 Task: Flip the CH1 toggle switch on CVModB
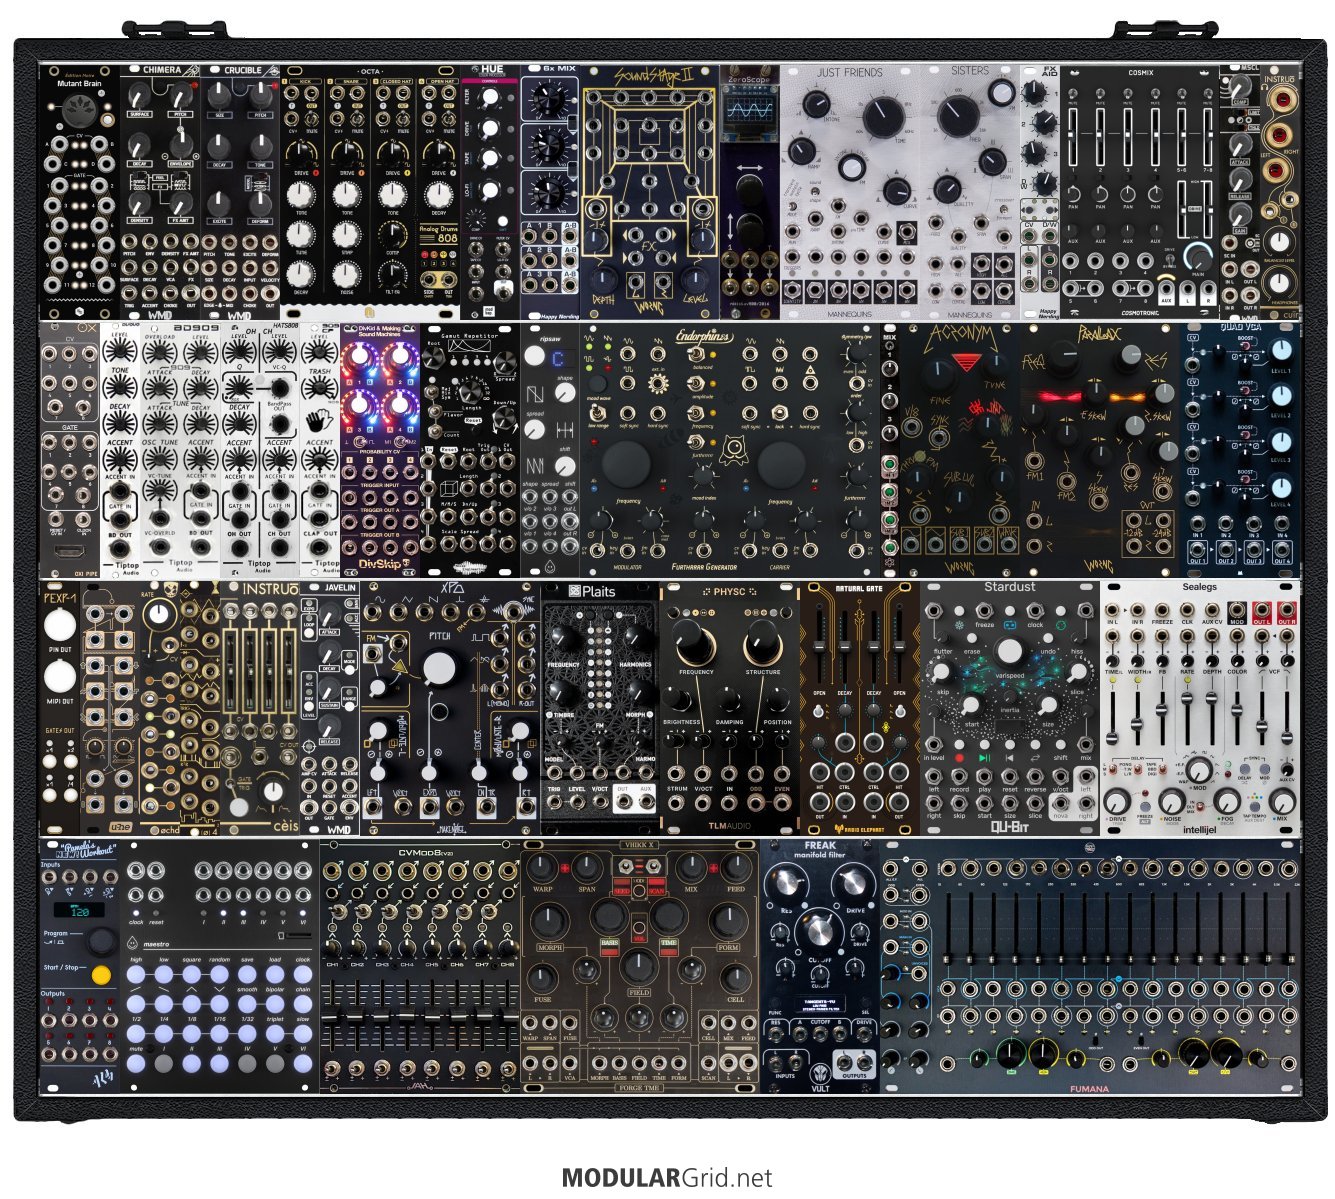[338, 911]
